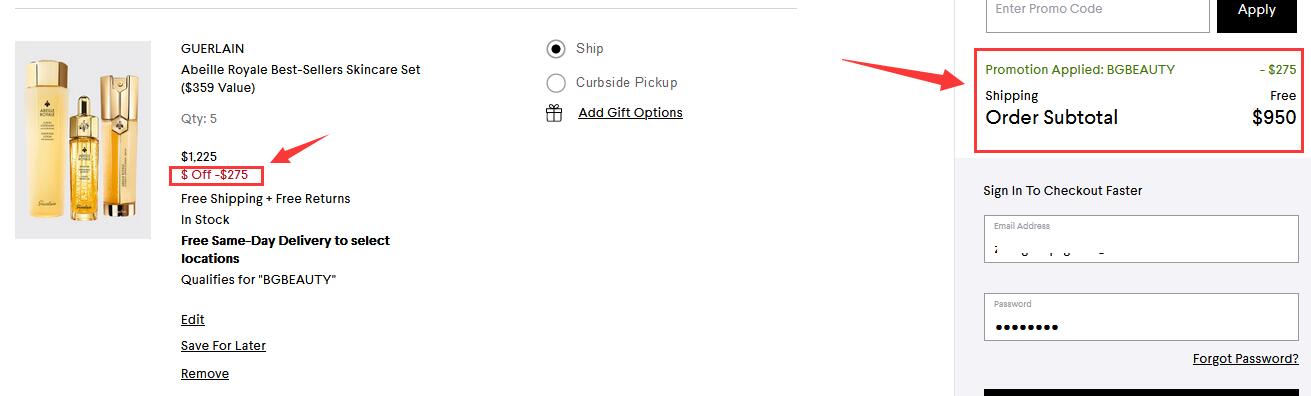The width and height of the screenshot is (1311, 396).
Task: Click Save For Later link
Action: [x=223, y=346]
